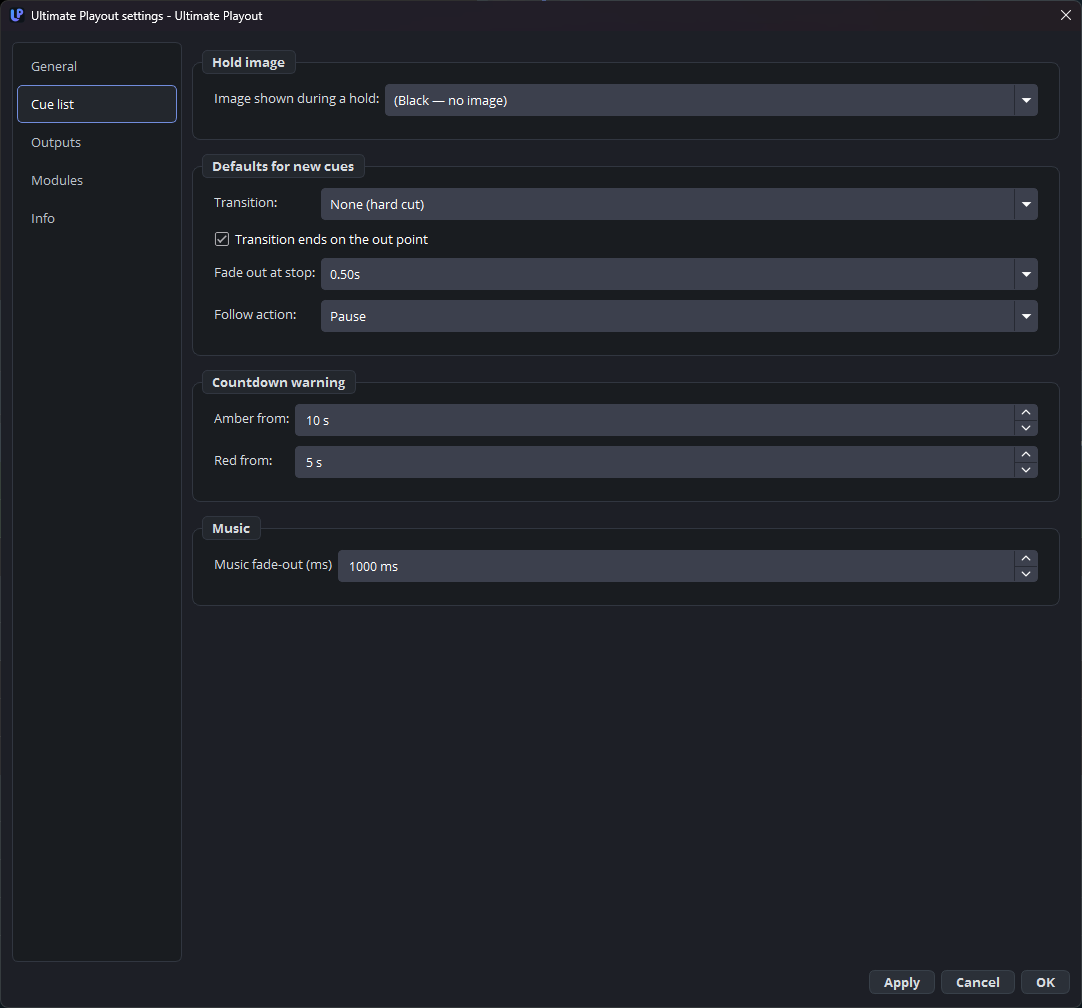Screen dimensions: 1082x1008
Task: Increase the Music fade-out value
Action: click(1026, 558)
